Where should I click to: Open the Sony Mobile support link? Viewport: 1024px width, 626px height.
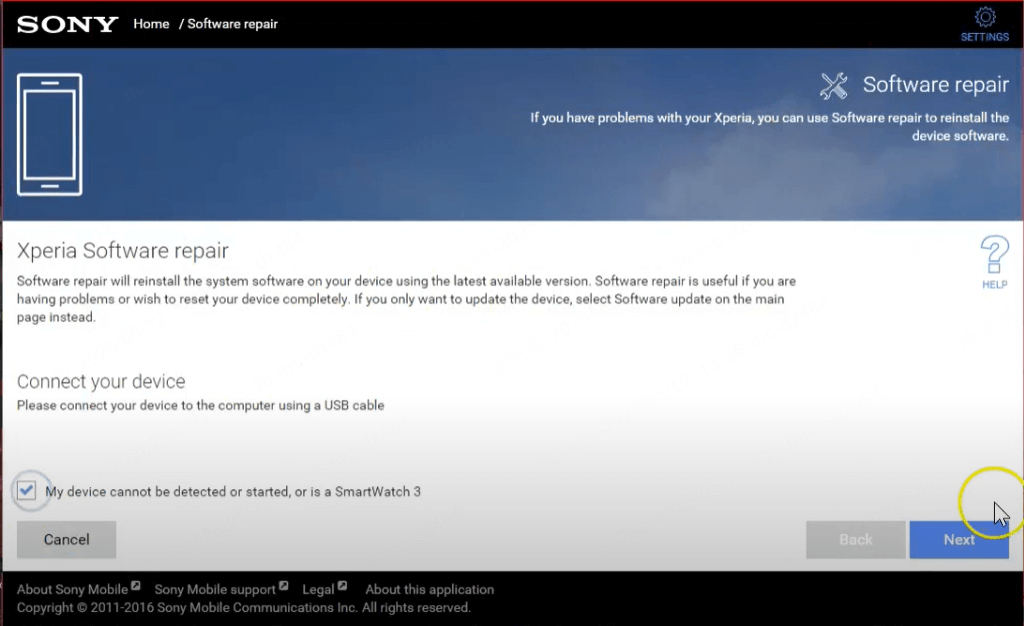tap(215, 589)
